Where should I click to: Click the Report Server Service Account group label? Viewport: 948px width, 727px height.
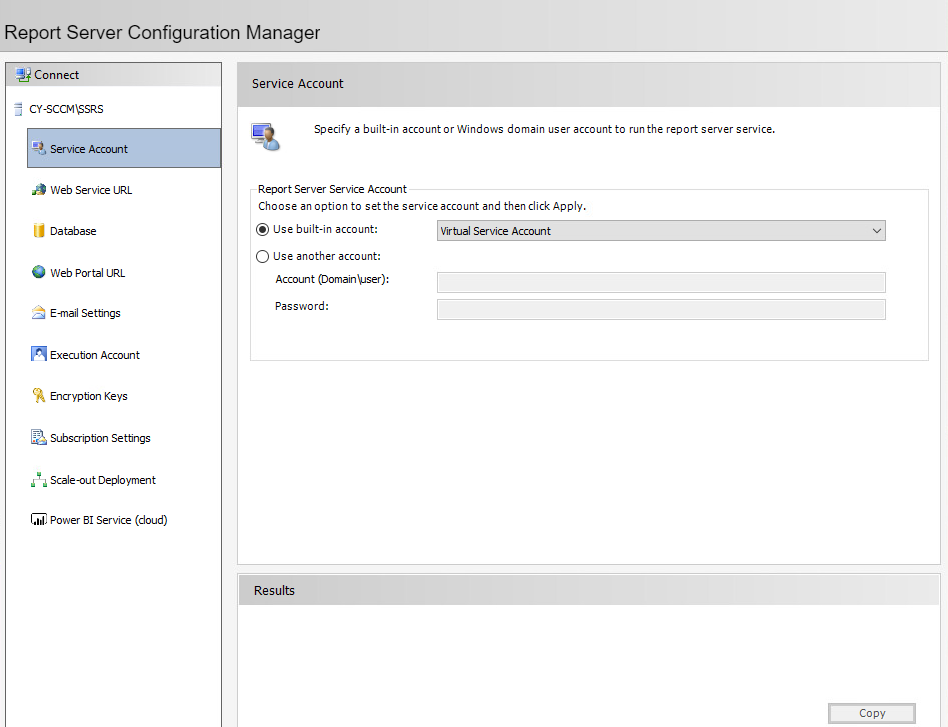tap(333, 189)
